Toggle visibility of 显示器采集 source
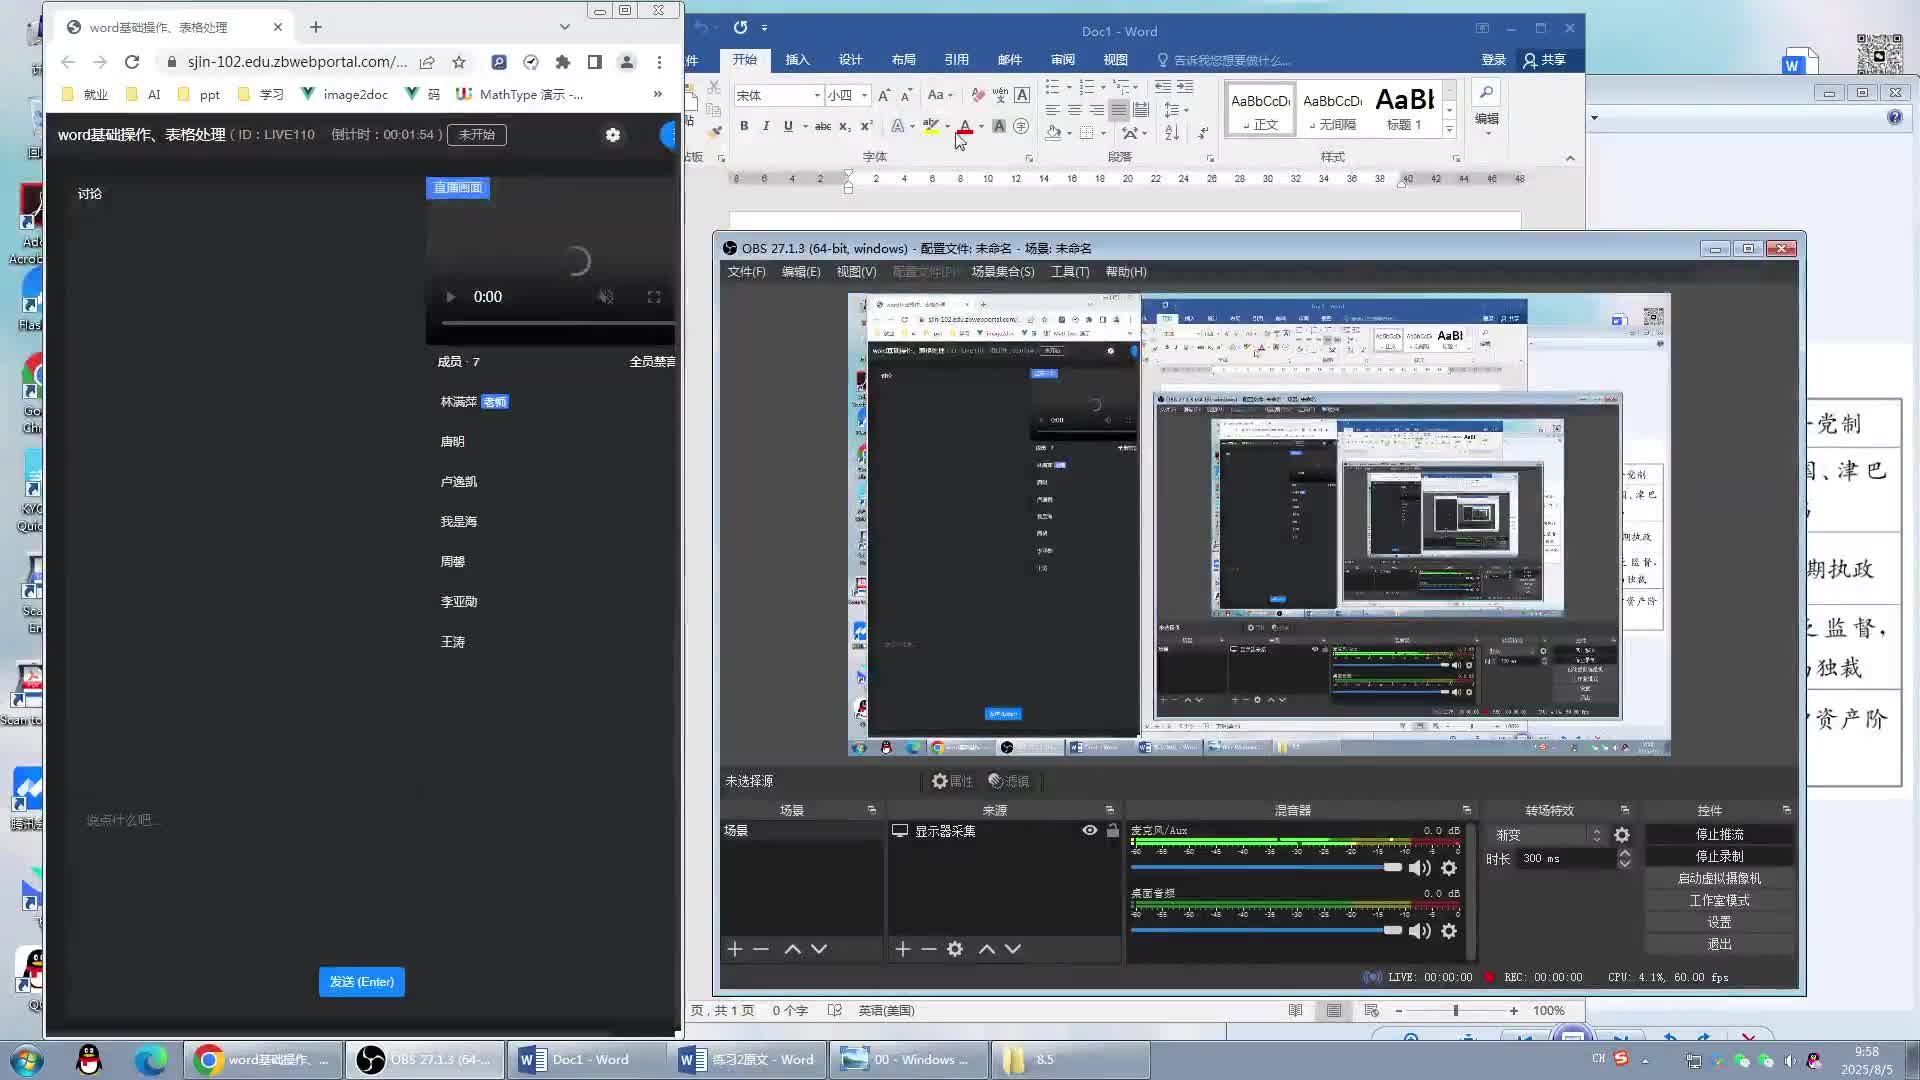Screen dimensions: 1920x1080 [x=1089, y=830]
